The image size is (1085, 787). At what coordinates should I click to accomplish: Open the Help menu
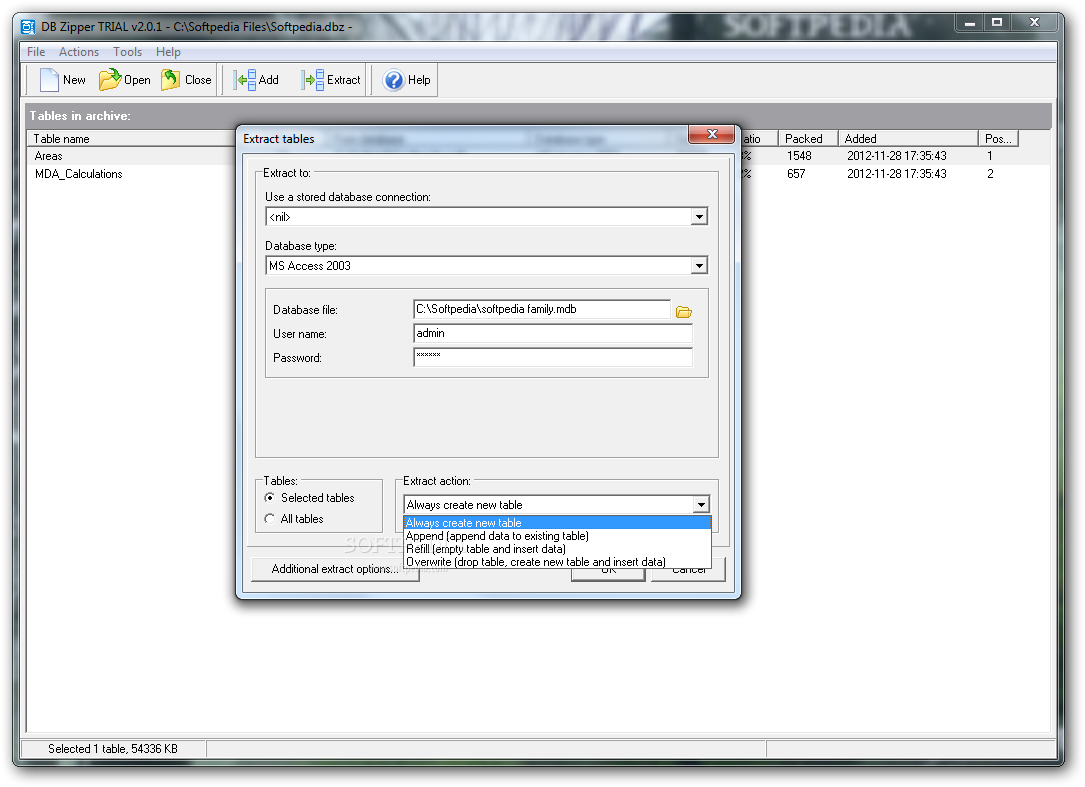pos(168,52)
